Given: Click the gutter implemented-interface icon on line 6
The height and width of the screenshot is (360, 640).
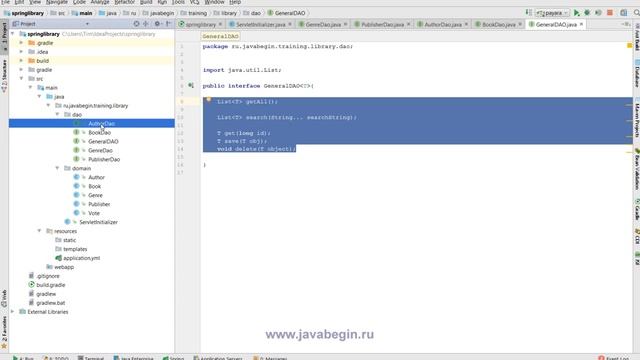Looking at the screenshot, I should pyautogui.click(x=191, y=86).
